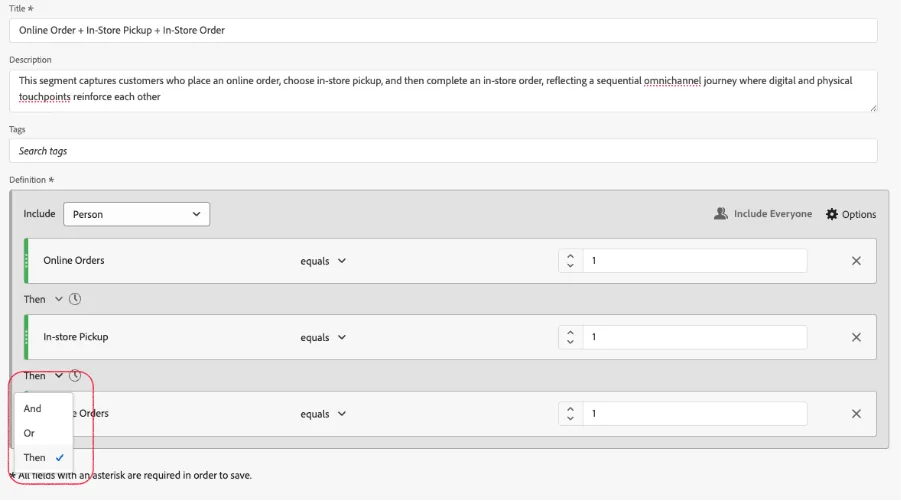Click the Description text area
The width and height of the screenshot is (901, 501).
(x=443, y=91)
